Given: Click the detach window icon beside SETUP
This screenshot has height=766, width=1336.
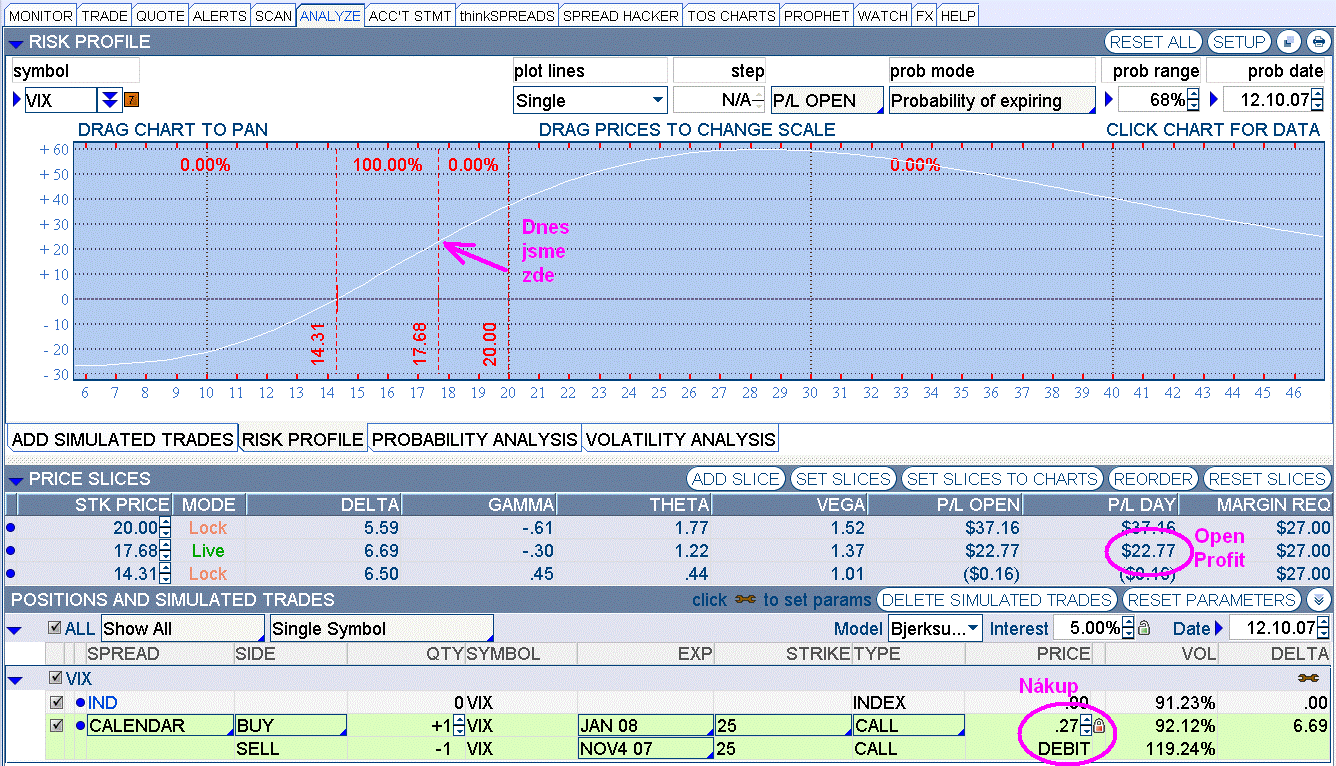Looking at the screenshot, I should click(x=1289, y=42).
